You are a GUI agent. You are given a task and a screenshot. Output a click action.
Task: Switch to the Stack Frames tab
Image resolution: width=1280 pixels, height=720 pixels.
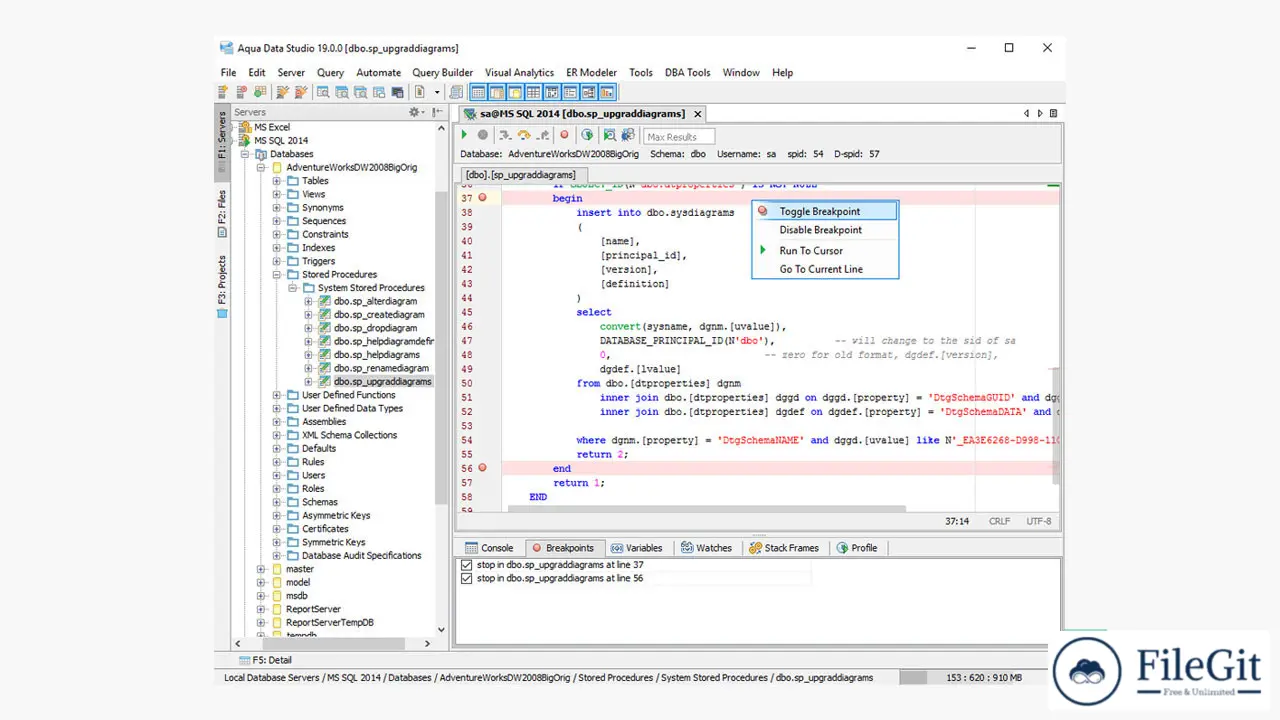click(x=784, y=548)
